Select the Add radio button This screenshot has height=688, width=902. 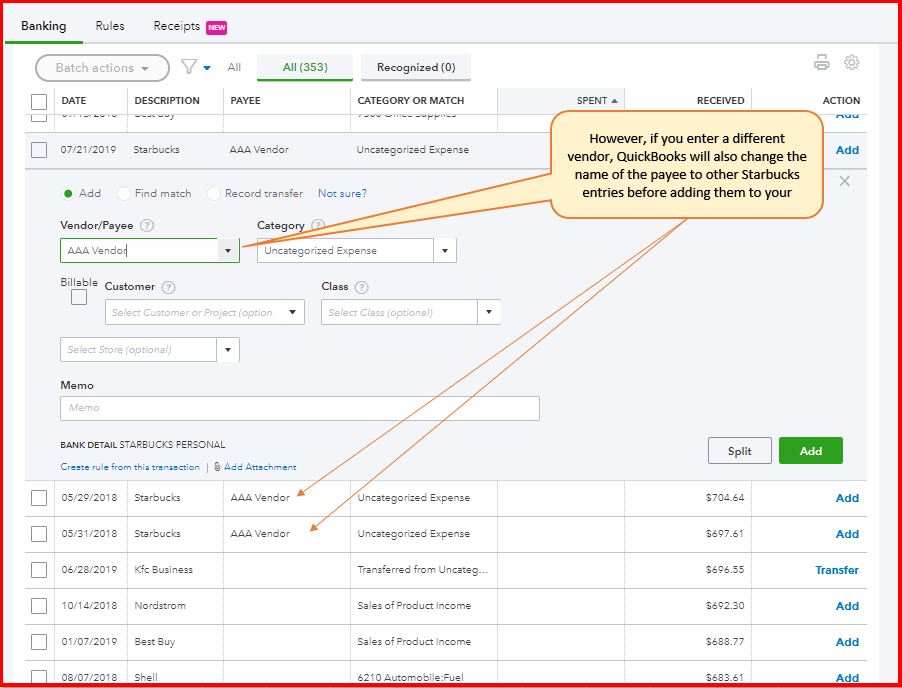pos(68,194)
